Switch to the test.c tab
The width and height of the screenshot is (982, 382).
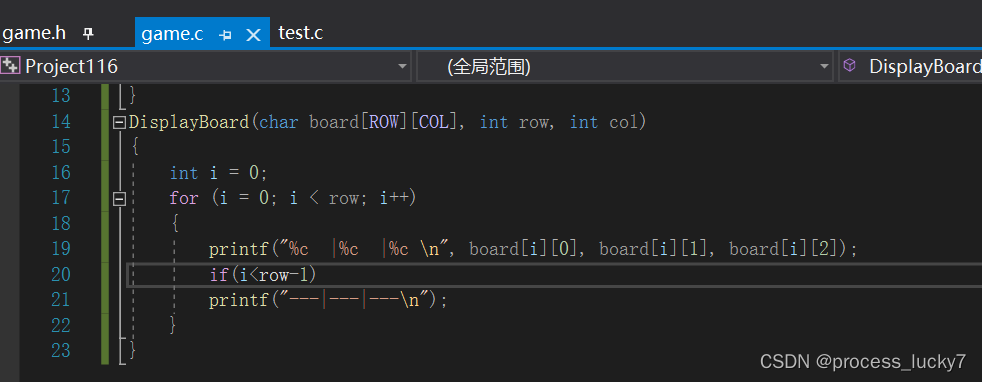(x=301, y=33)
